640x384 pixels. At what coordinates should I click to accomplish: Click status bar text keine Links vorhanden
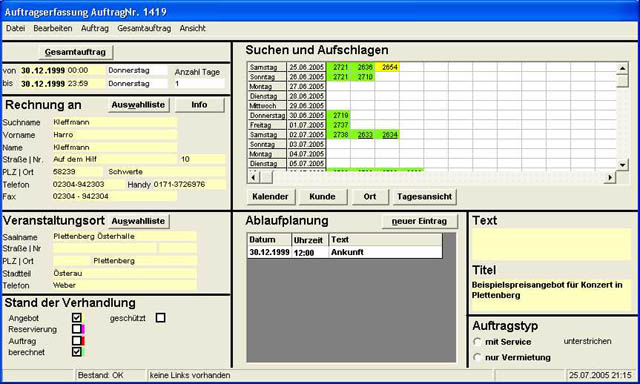pos(190,375)
